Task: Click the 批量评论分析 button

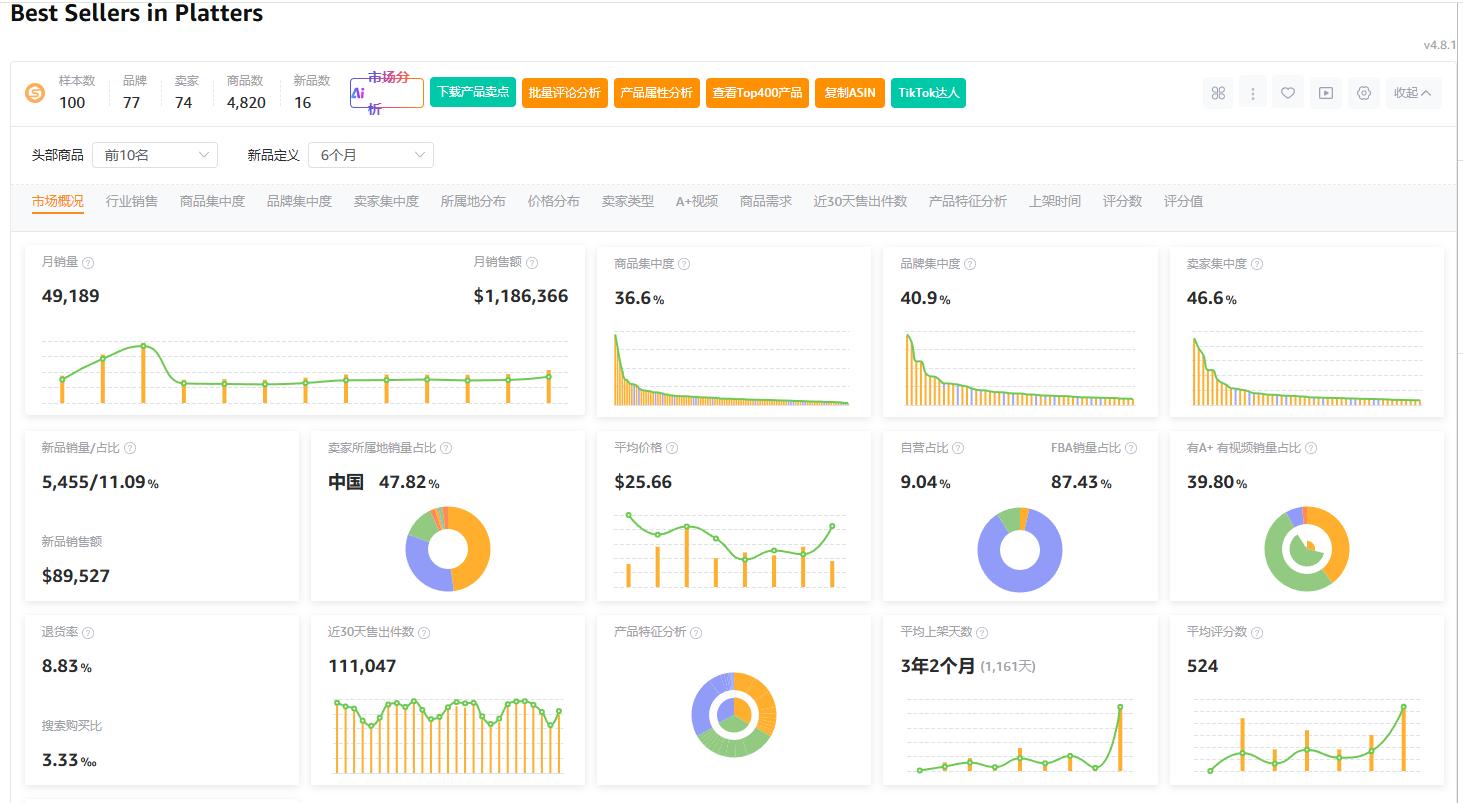Action: click(564, 92)
